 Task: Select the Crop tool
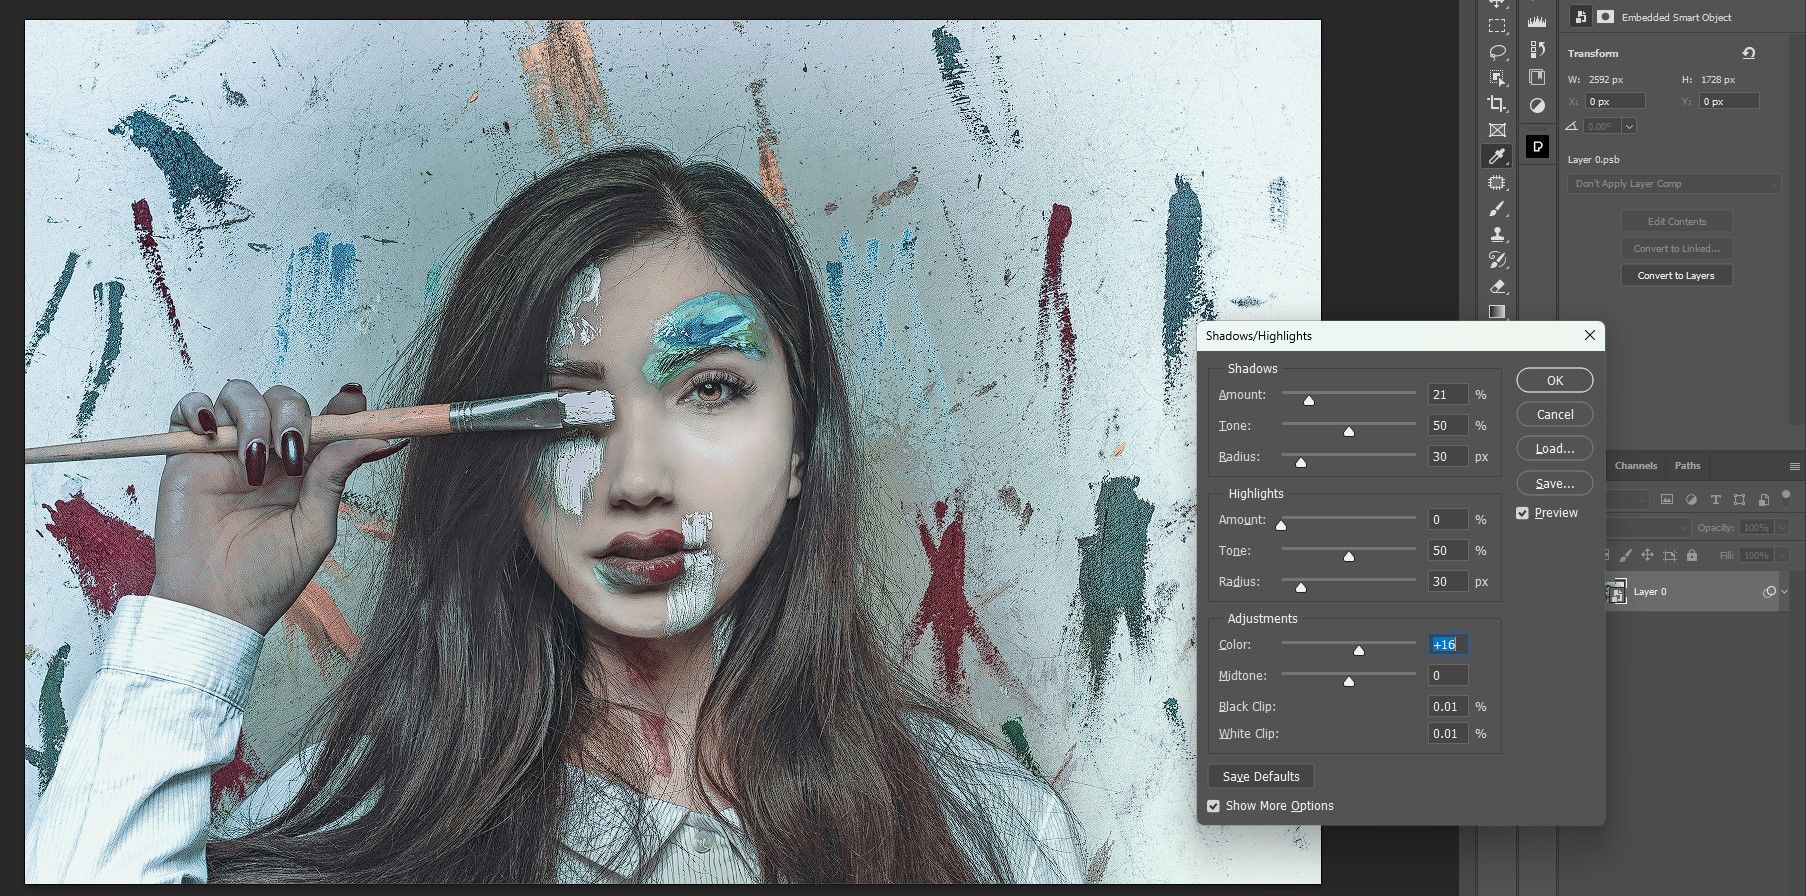(1497, 104)
